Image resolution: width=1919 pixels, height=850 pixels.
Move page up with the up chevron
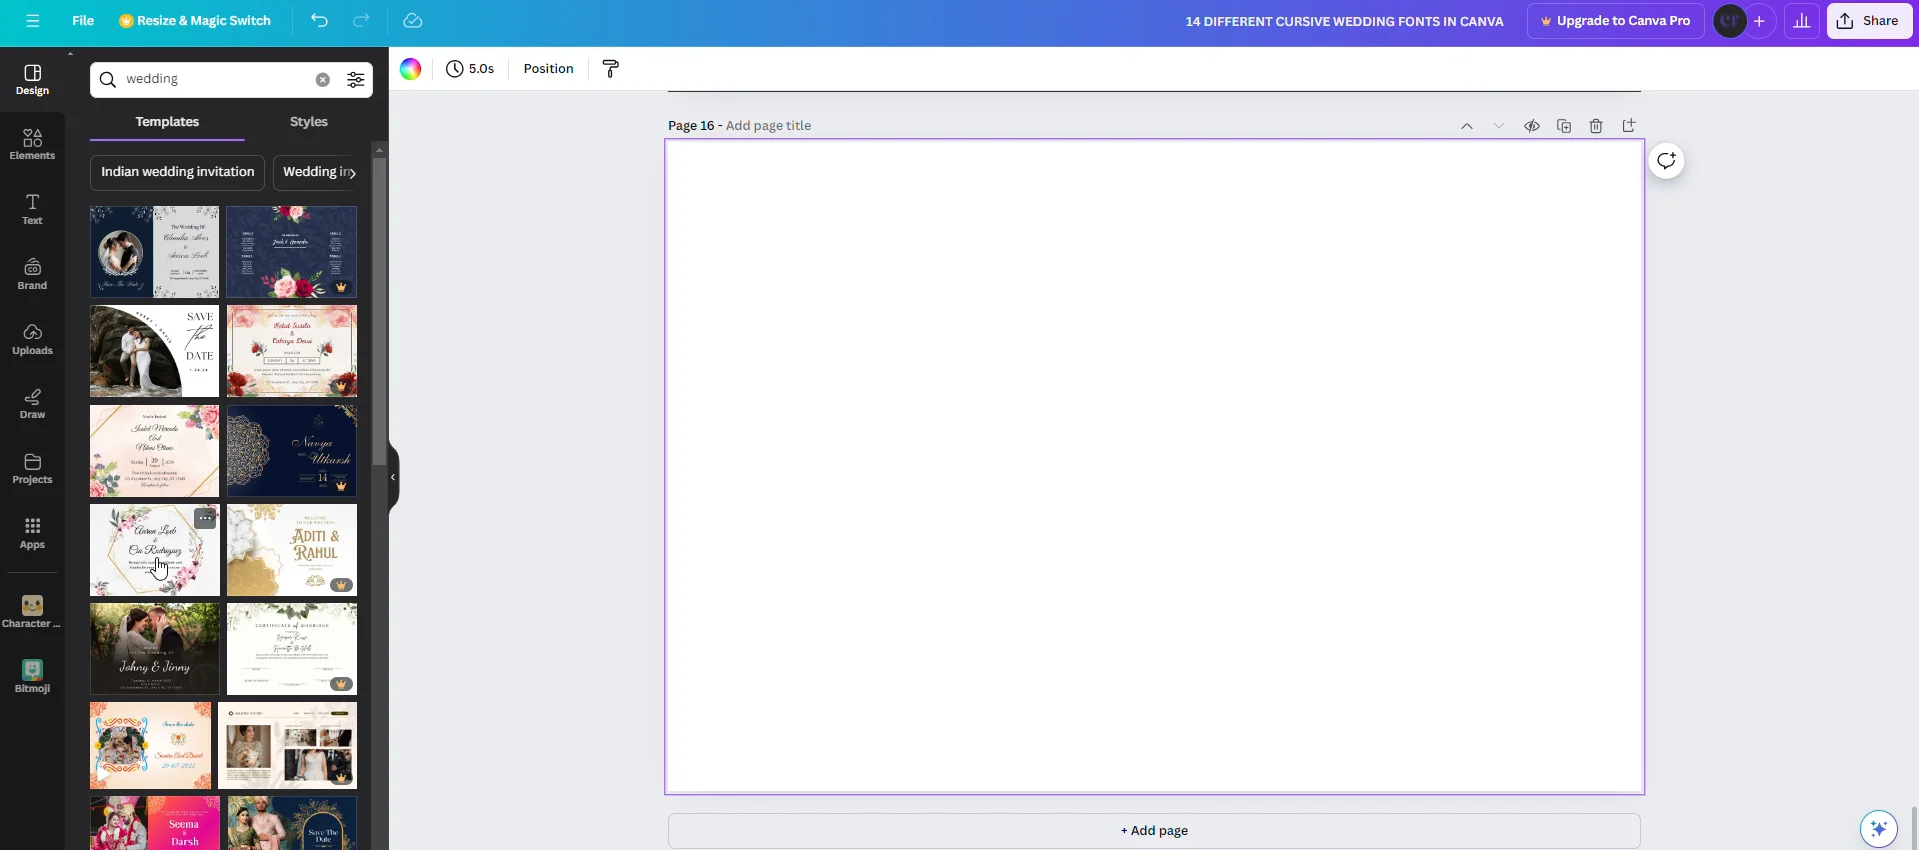point(1467,126)
